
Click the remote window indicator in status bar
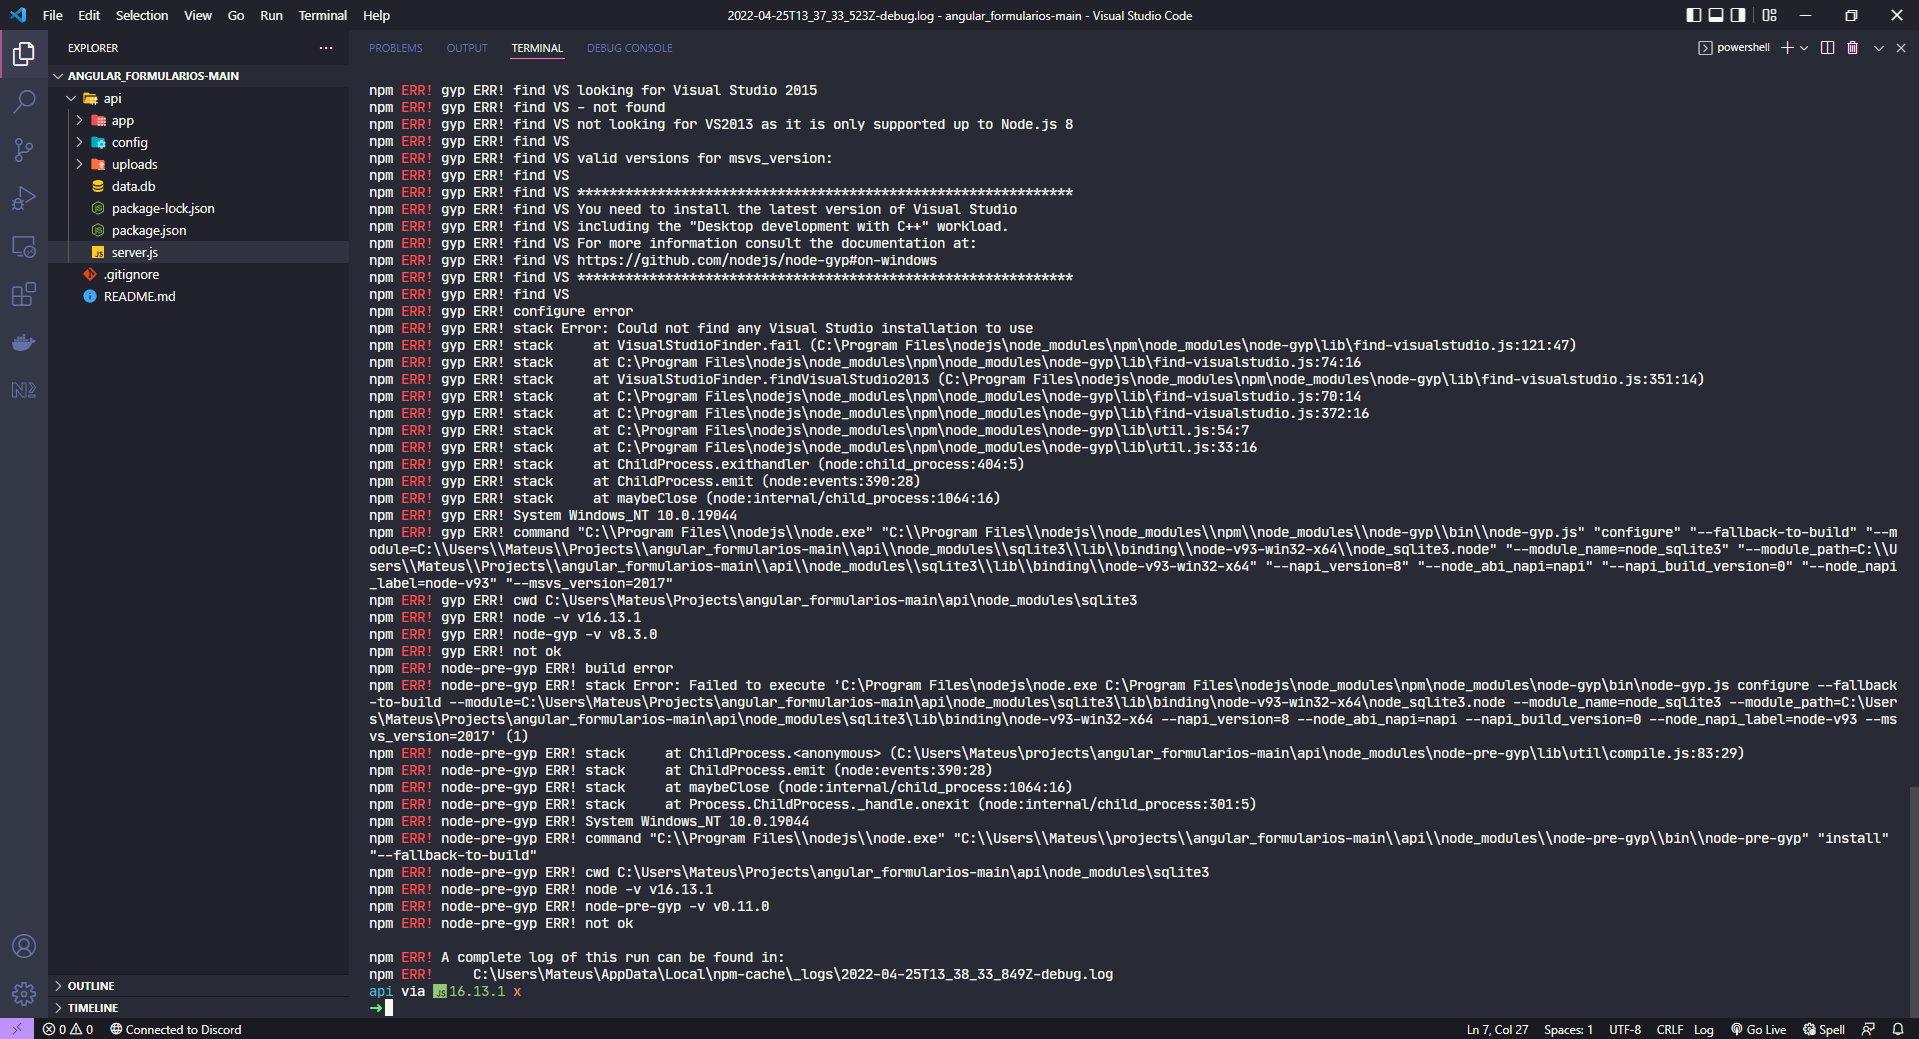coord(17,1029)
